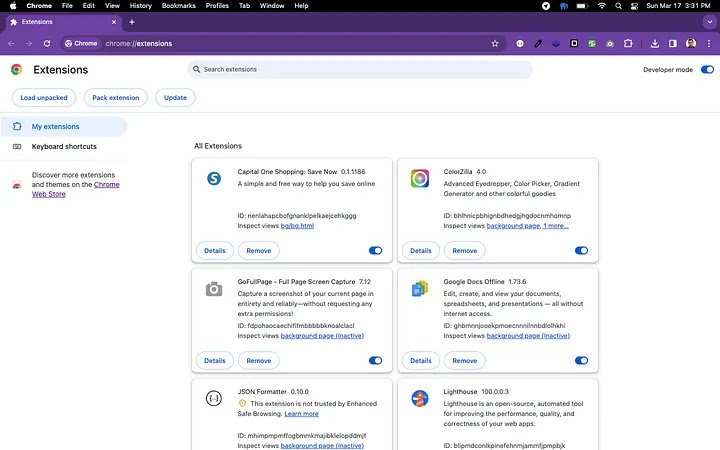Click the JSON Formatter warning shield icon
The height and width of the screenshot is (450, 720).
(242, 403)
